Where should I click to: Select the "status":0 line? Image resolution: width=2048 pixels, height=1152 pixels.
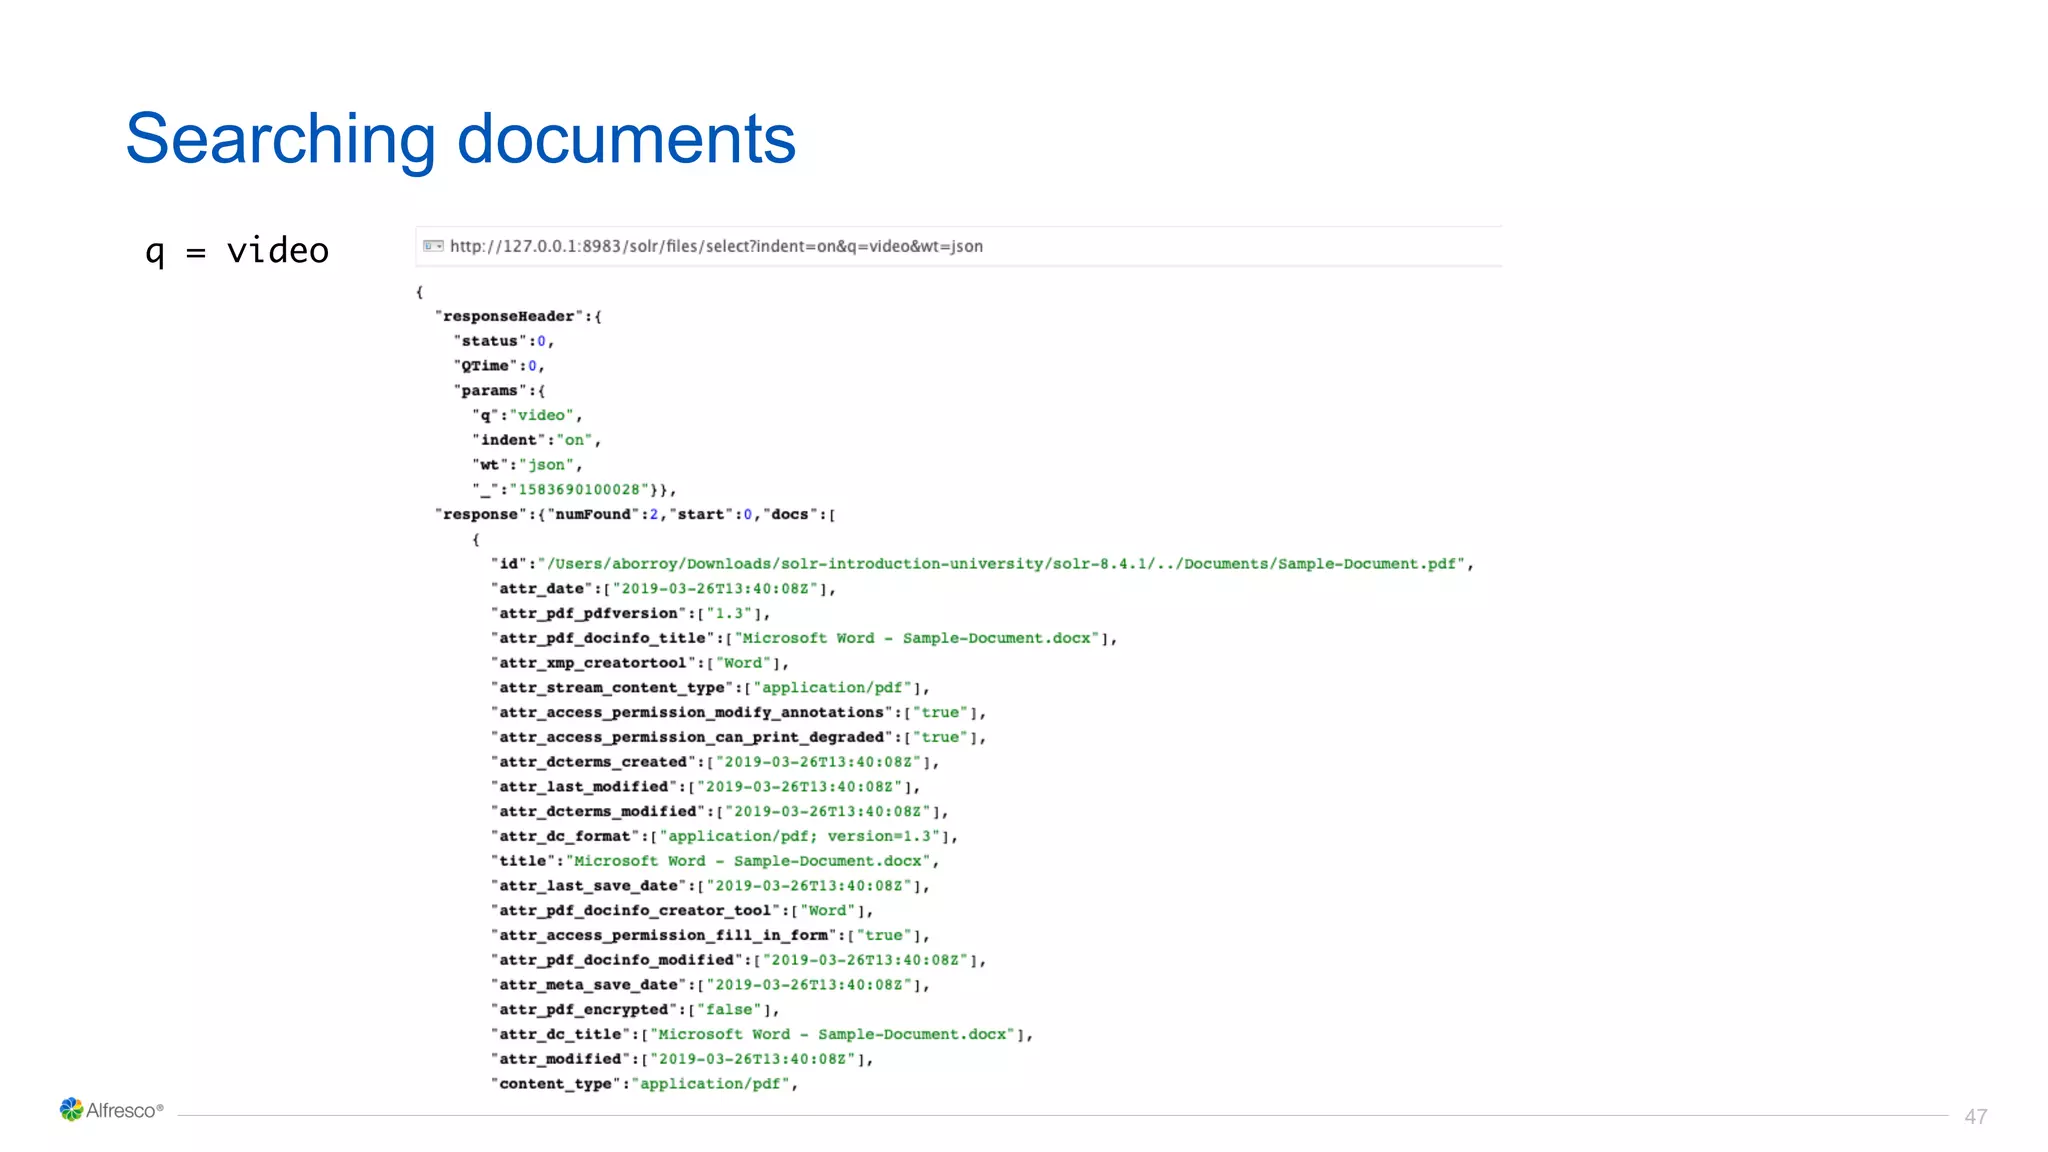503,341
